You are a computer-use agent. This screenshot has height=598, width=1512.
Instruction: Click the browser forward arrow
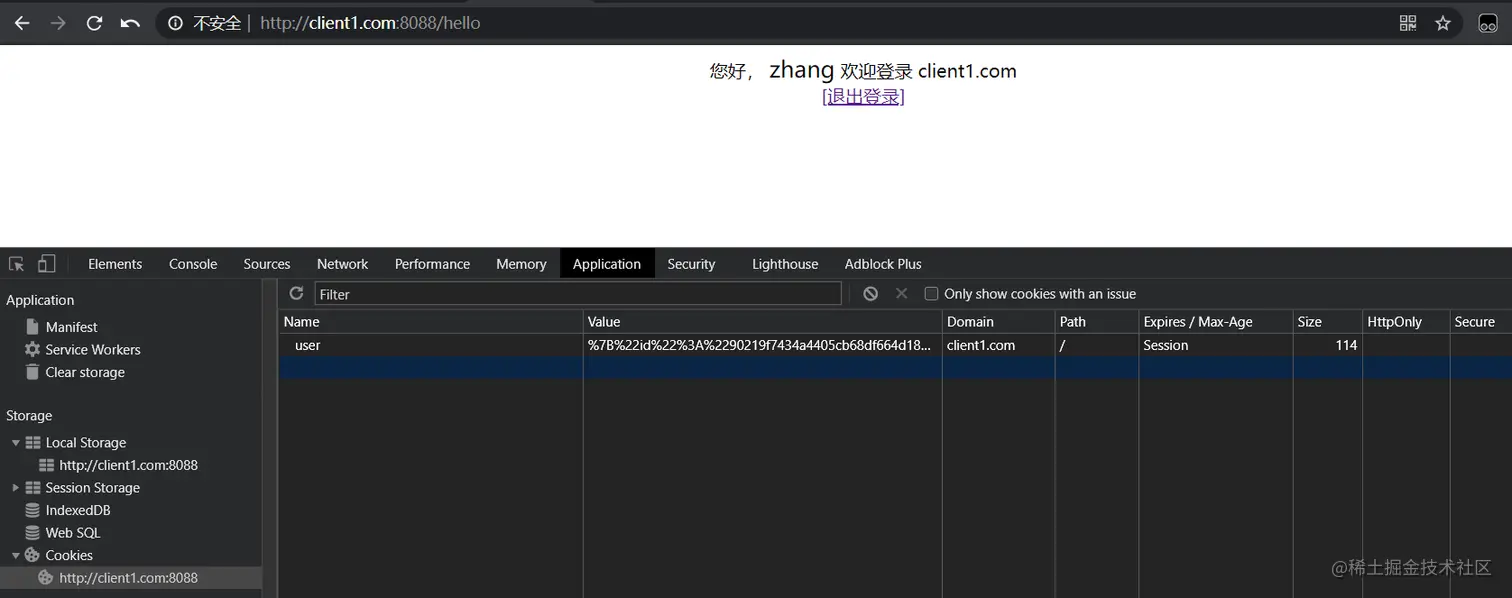point(58,23)
